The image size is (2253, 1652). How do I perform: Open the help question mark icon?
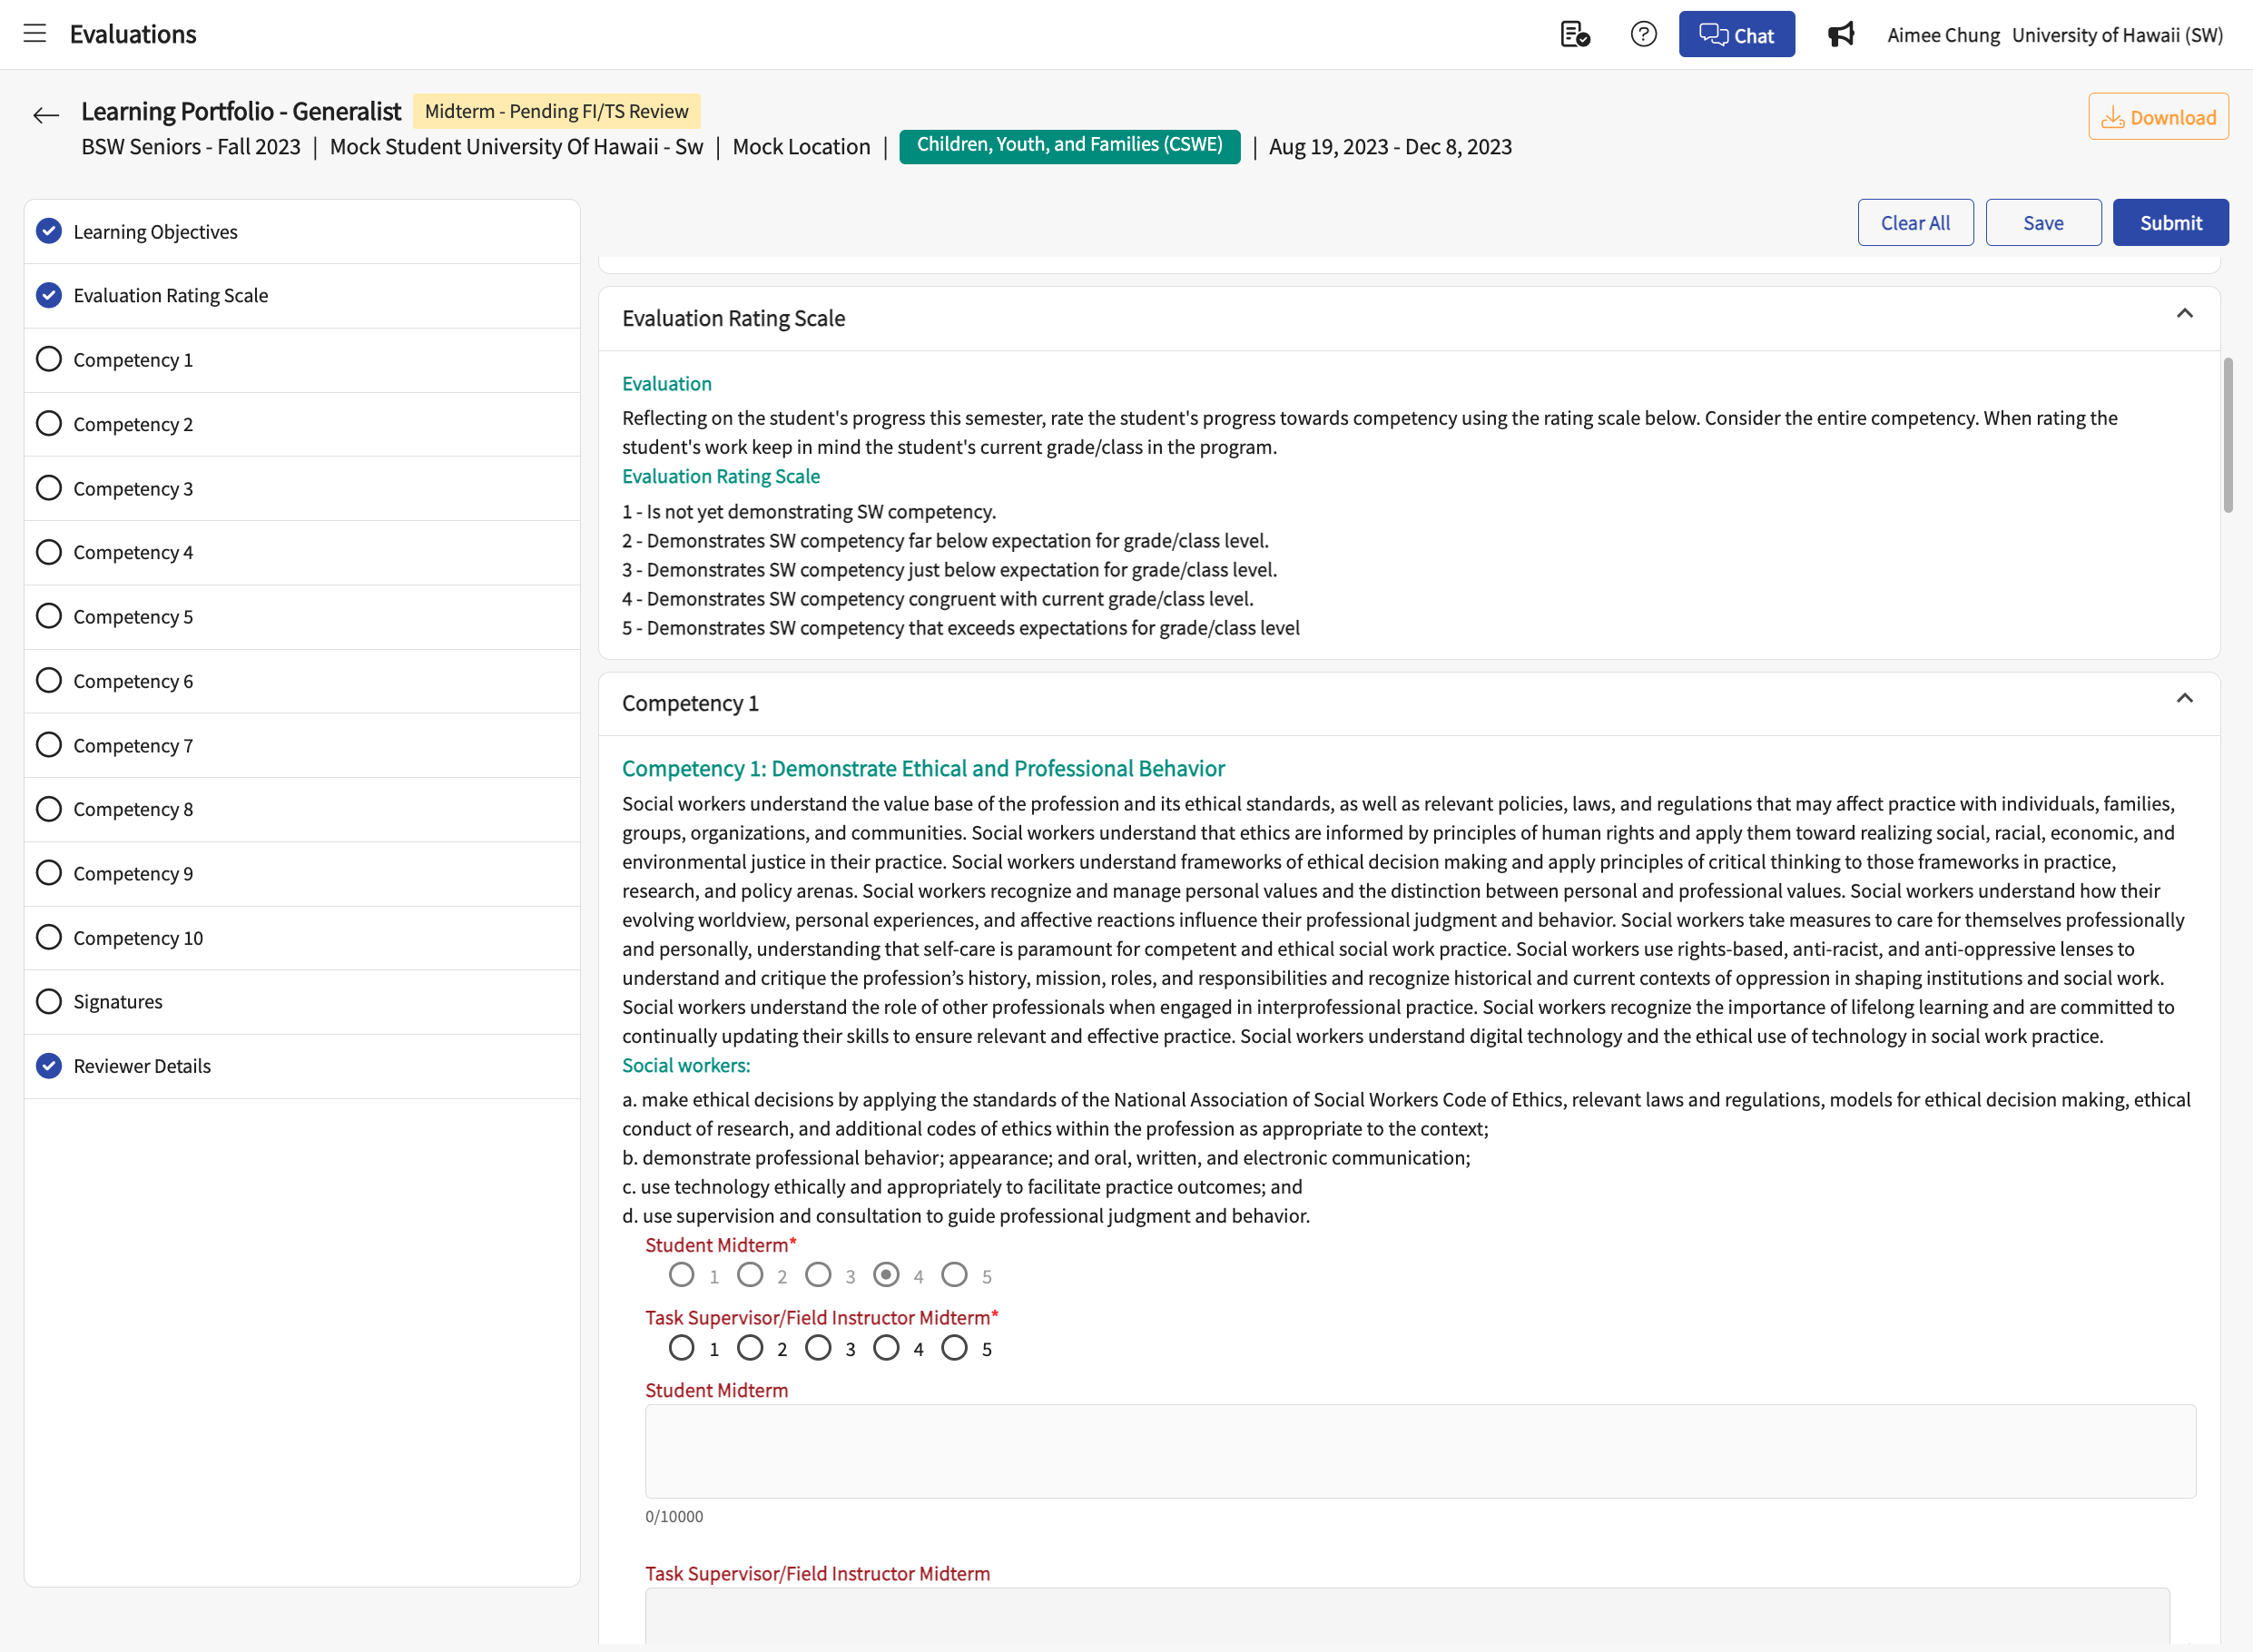pos(1643,34)
